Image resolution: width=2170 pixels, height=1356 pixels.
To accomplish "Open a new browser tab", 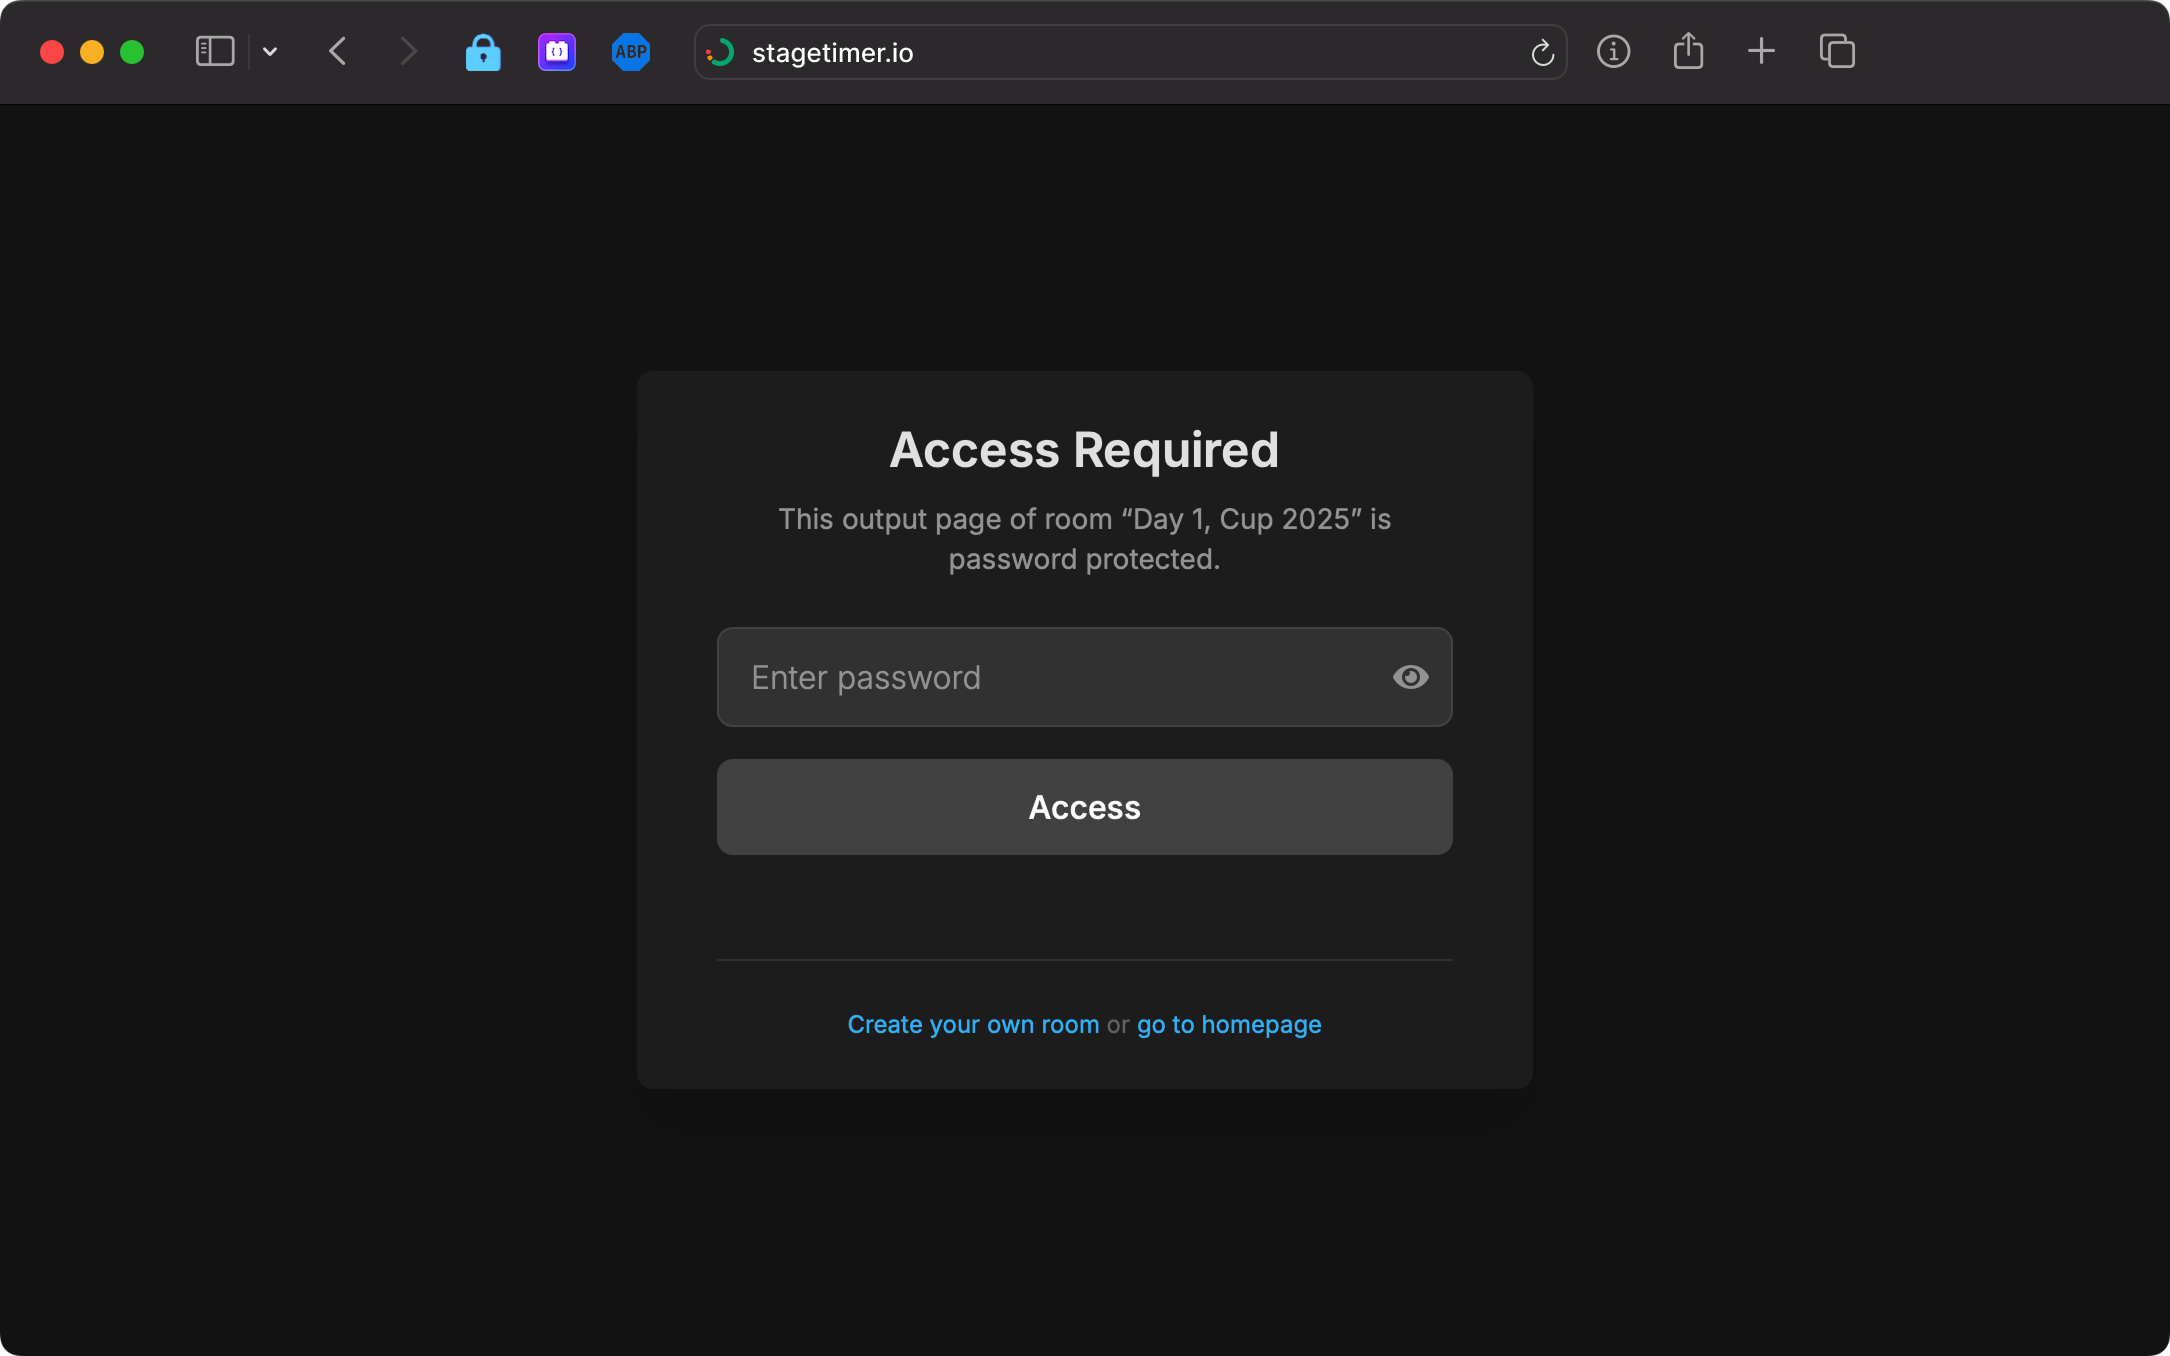I will pyautogui.click(x=1762, y=51).
